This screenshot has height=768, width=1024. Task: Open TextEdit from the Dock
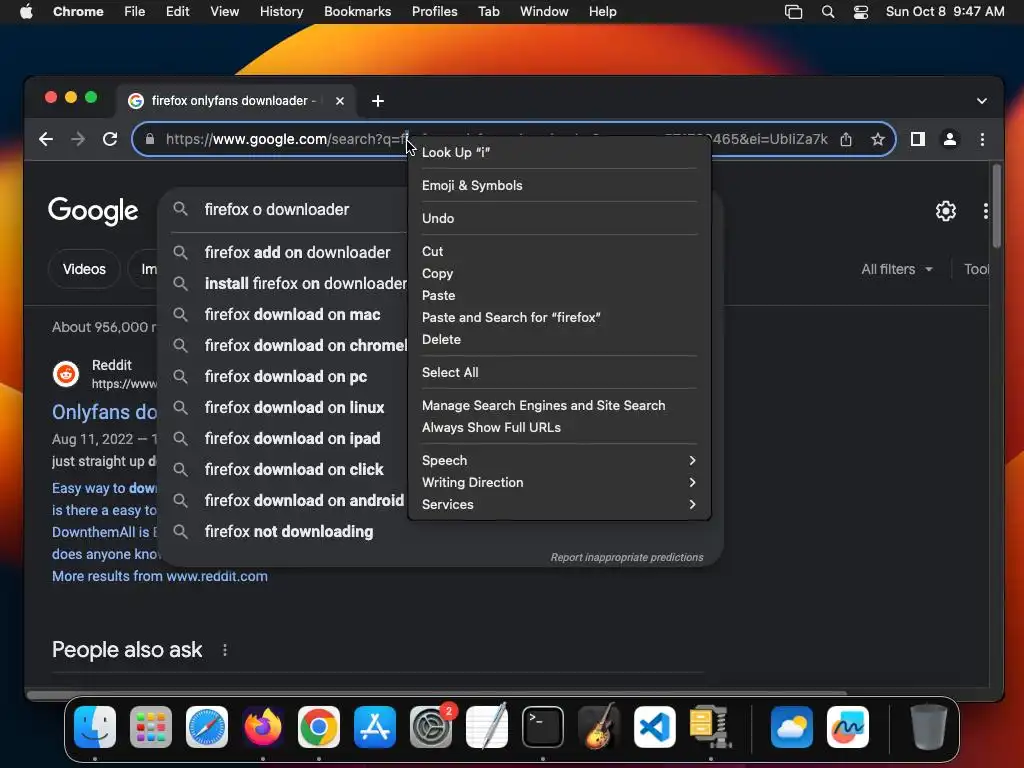(487, 727)
